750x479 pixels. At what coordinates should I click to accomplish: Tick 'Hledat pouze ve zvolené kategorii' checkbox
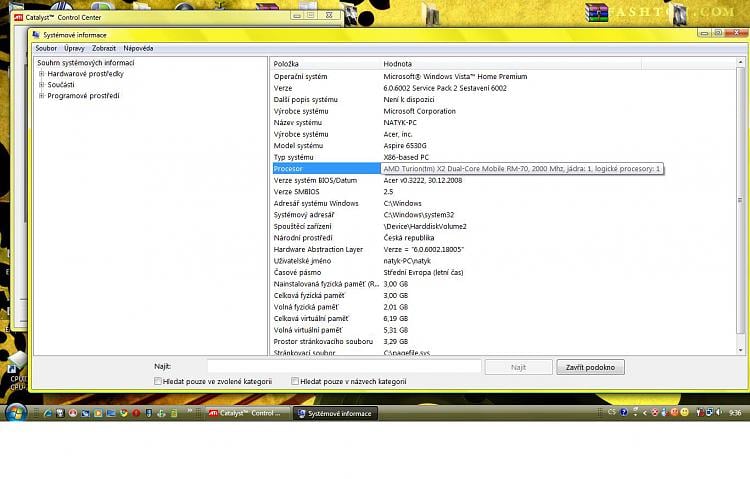(x=158, y=381)
